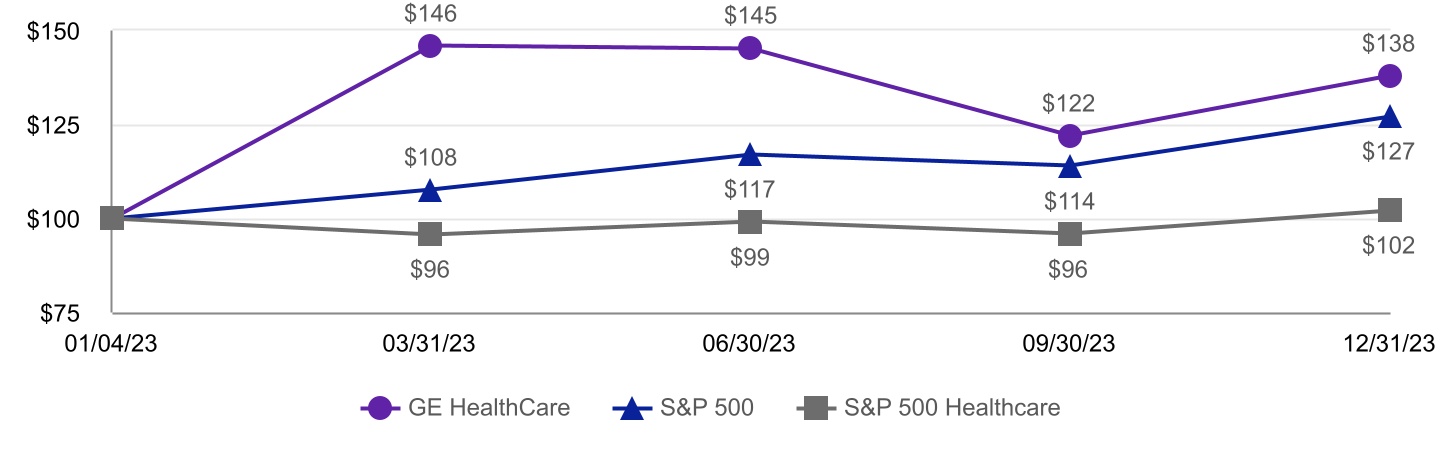Click the gray starting square at $100
This screenshot has height=460, width=1440.
112,218
